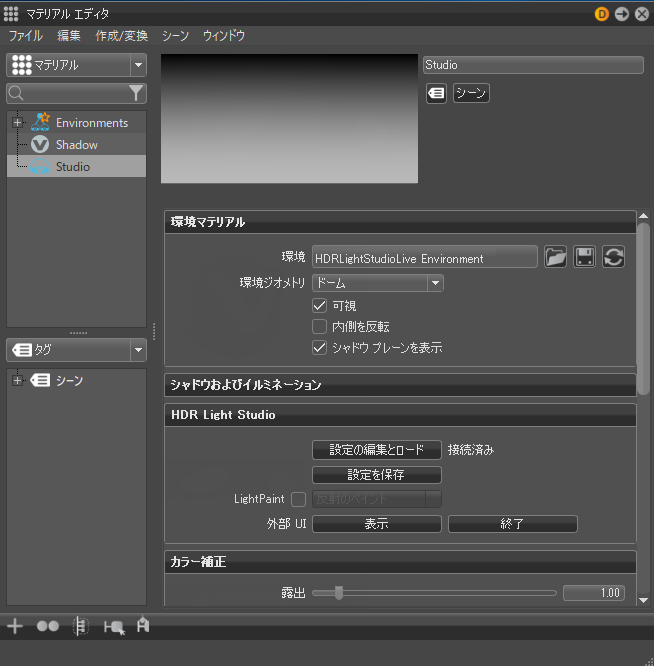Click the properties scrollbar up arrow

(x=643, y=216)
